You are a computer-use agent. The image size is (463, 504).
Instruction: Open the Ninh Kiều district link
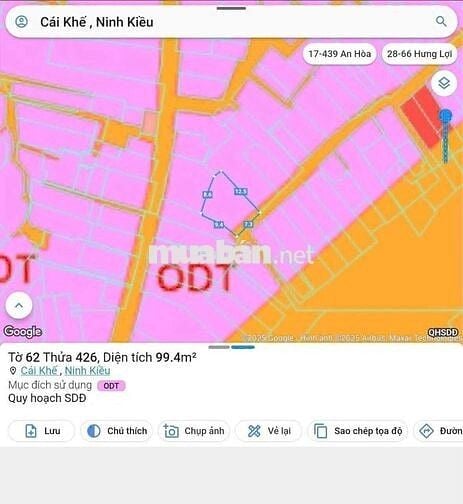pos(87,371)
